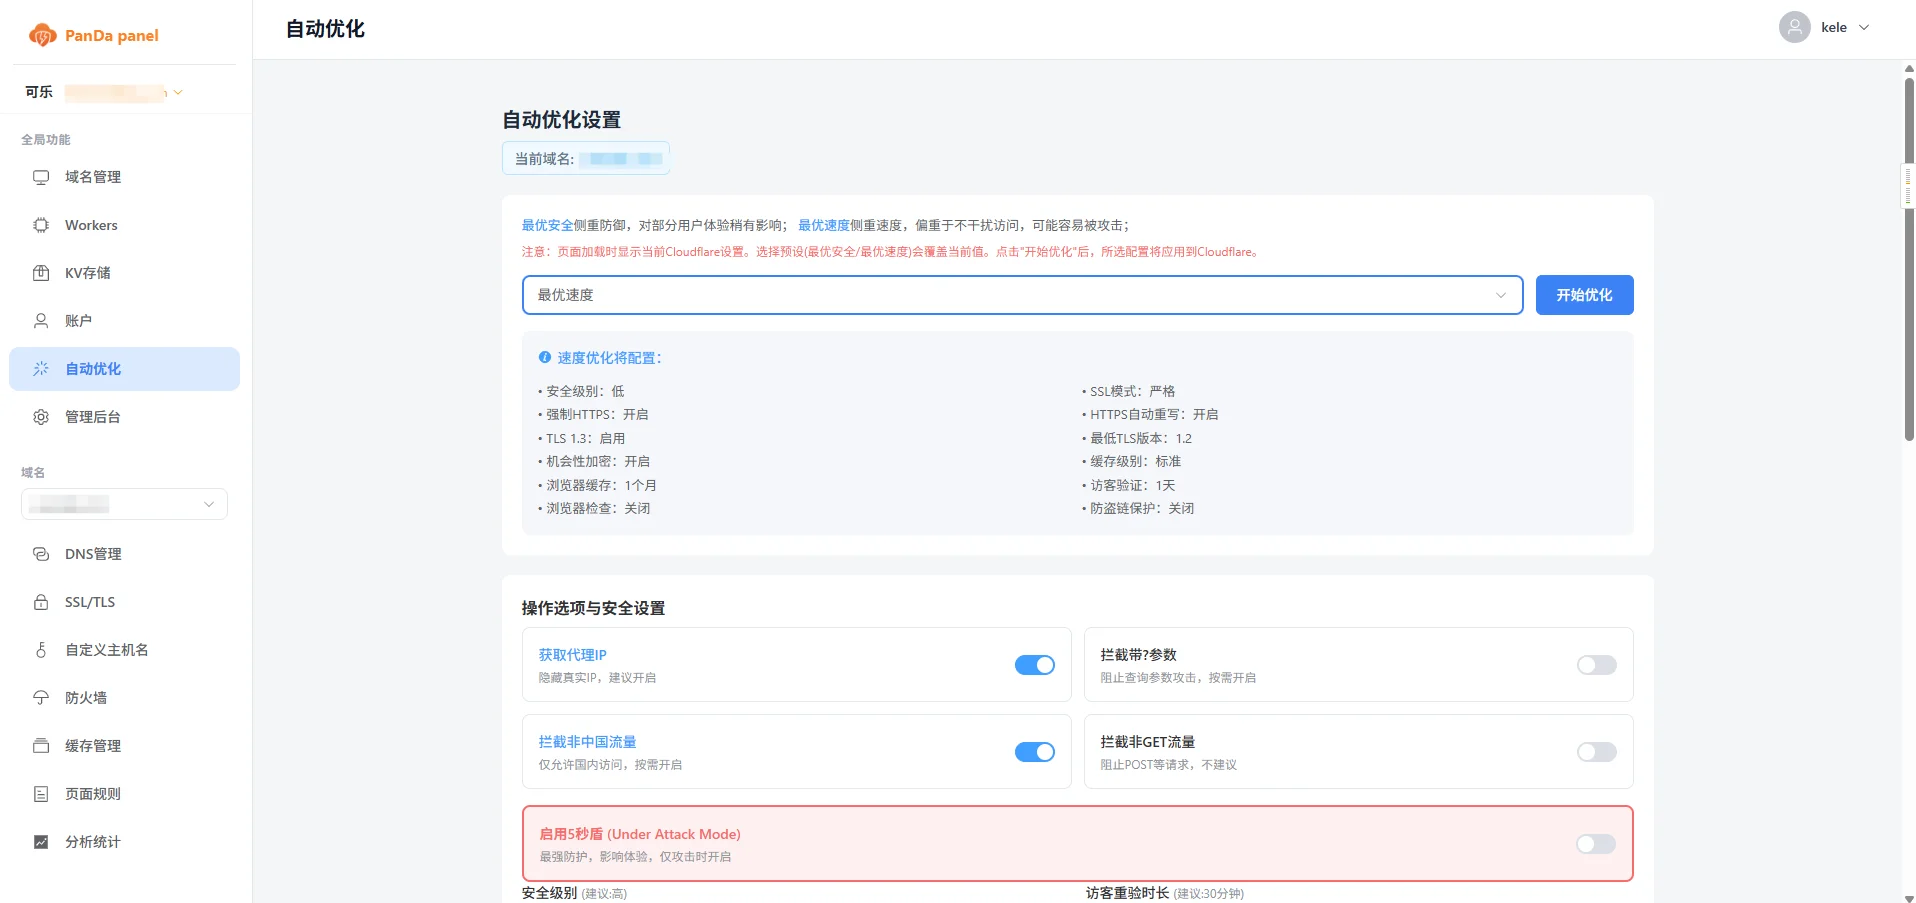Image resolution: width=1916 pixels, height=903 pixels.
Task: Click the 防火墙 umbrella icon
Action: click(x=41, y=698)
